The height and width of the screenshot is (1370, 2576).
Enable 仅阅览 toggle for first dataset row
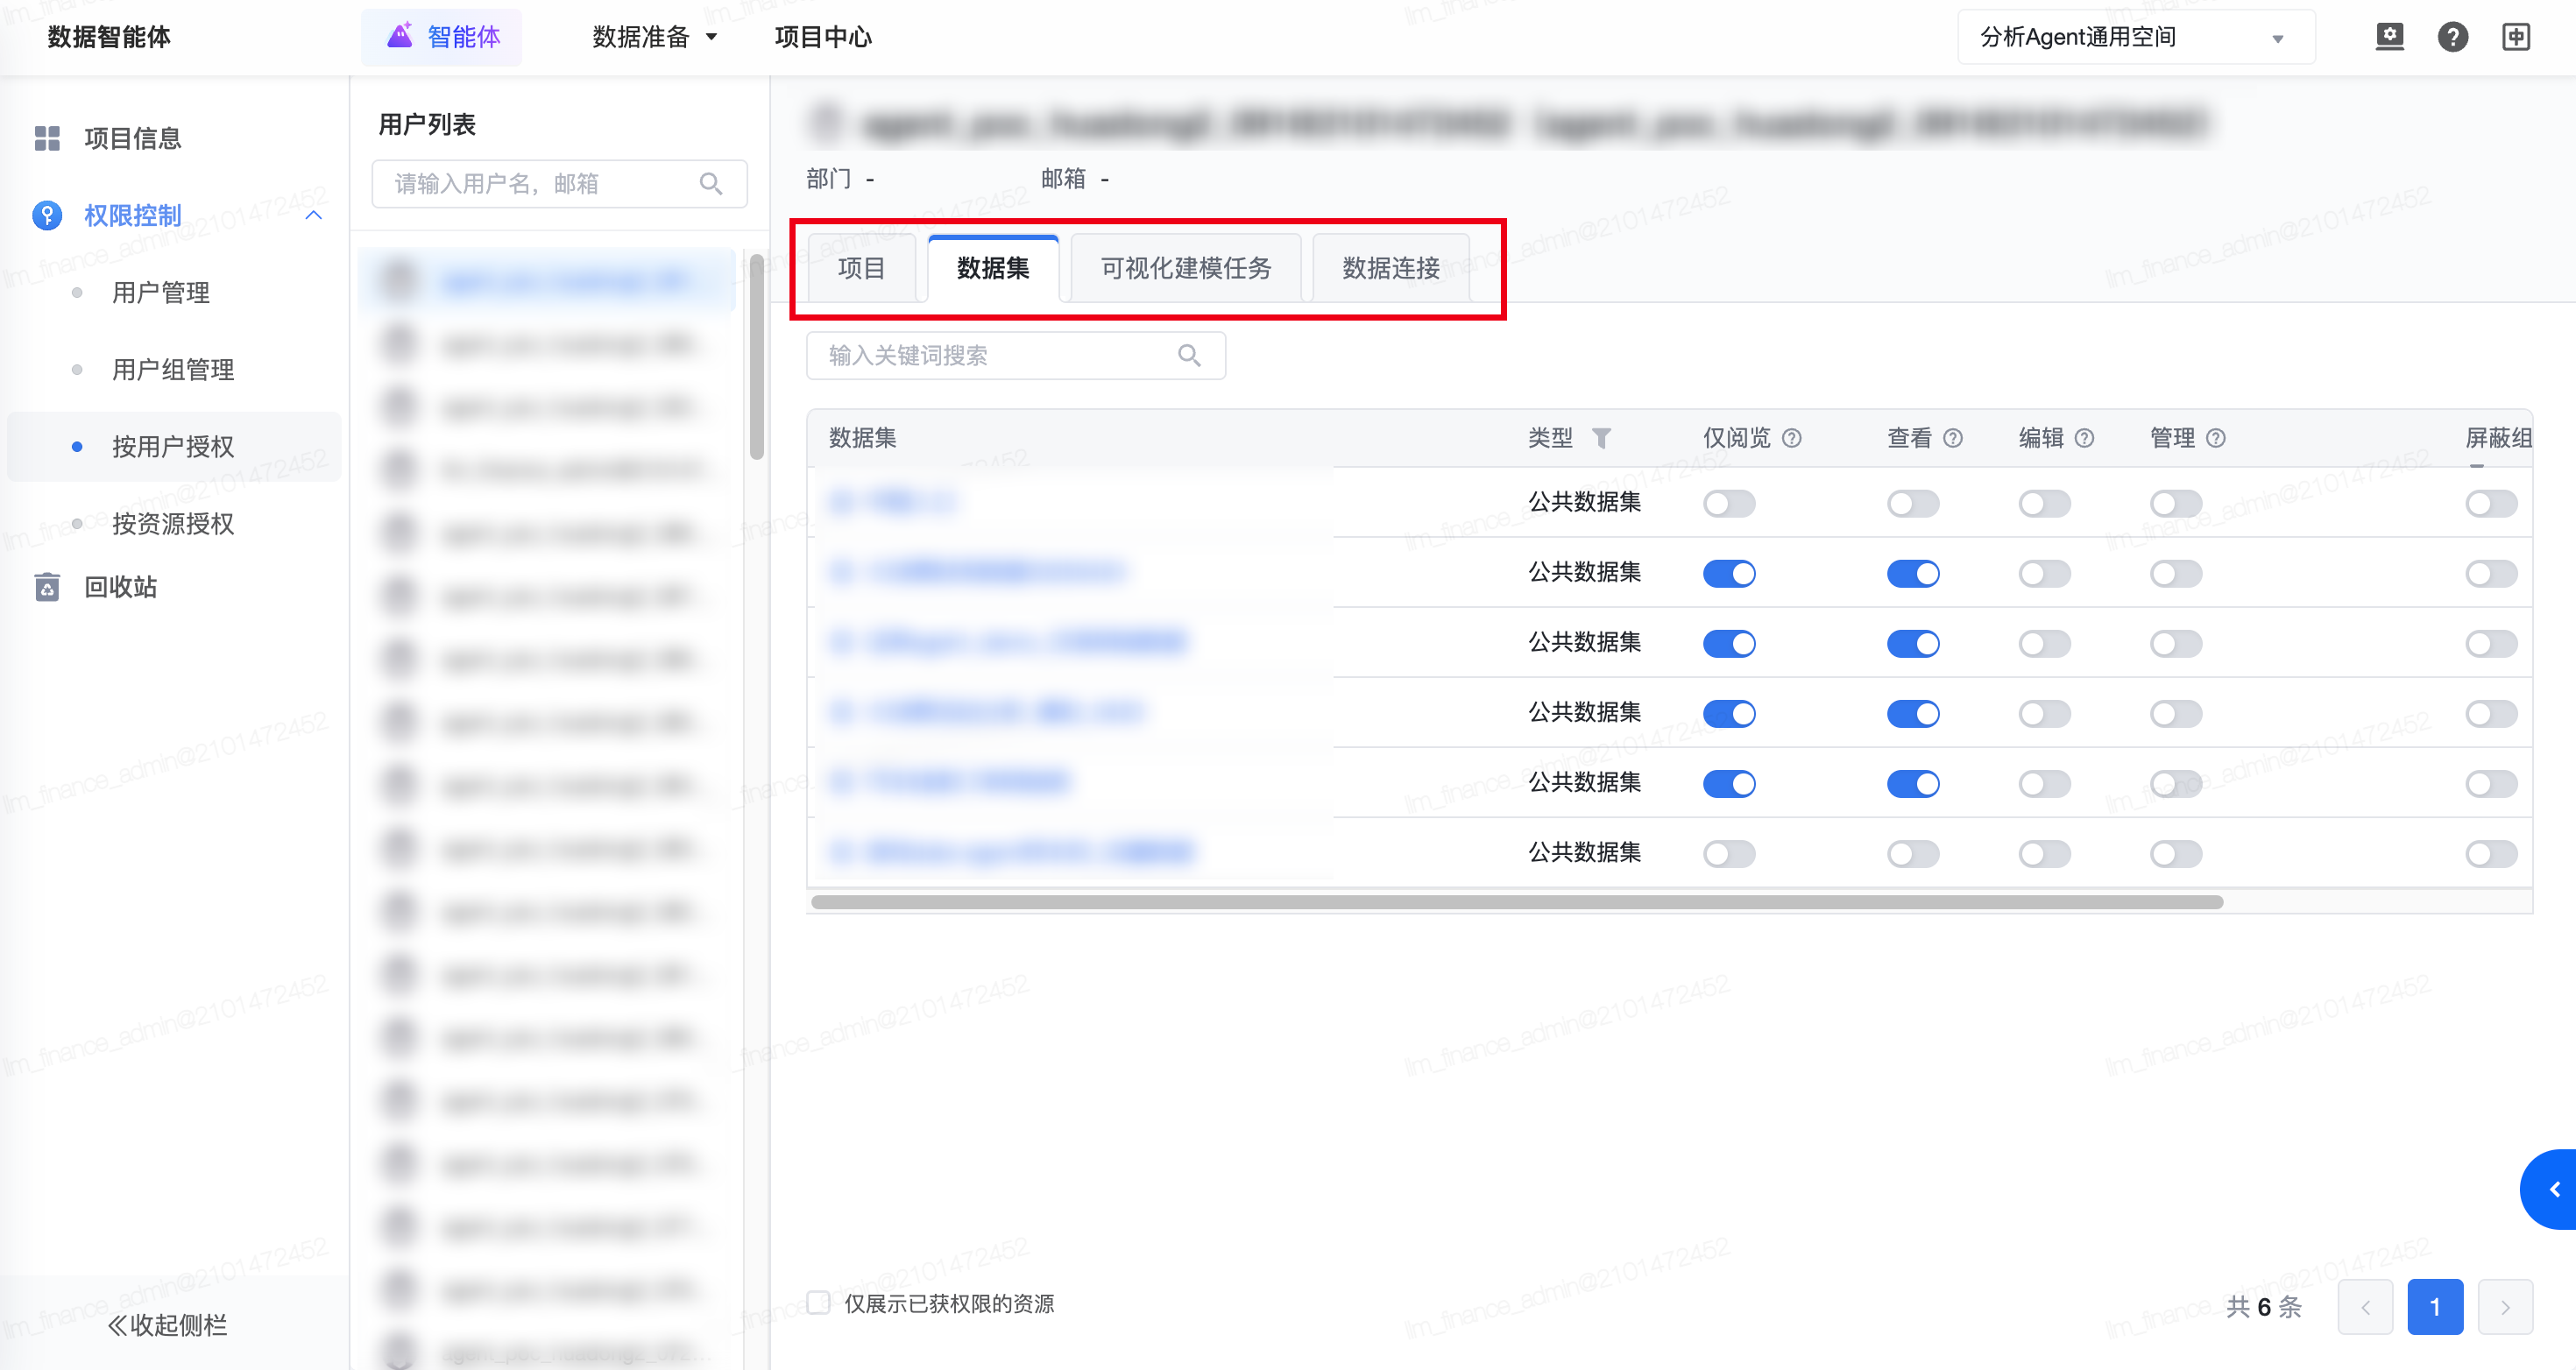[x=1729, y=503]
